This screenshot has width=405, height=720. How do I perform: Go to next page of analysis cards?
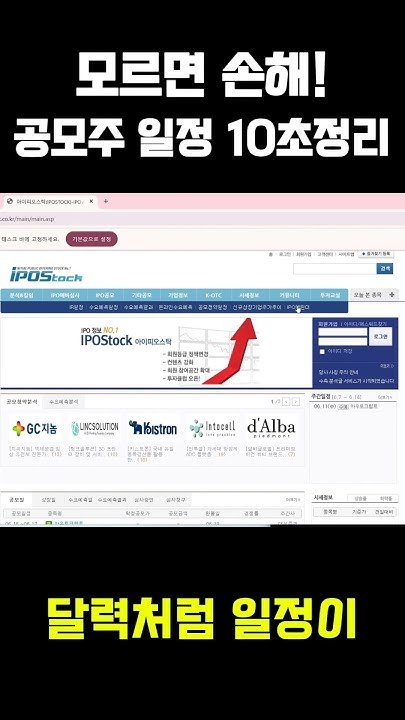[296, 402]
